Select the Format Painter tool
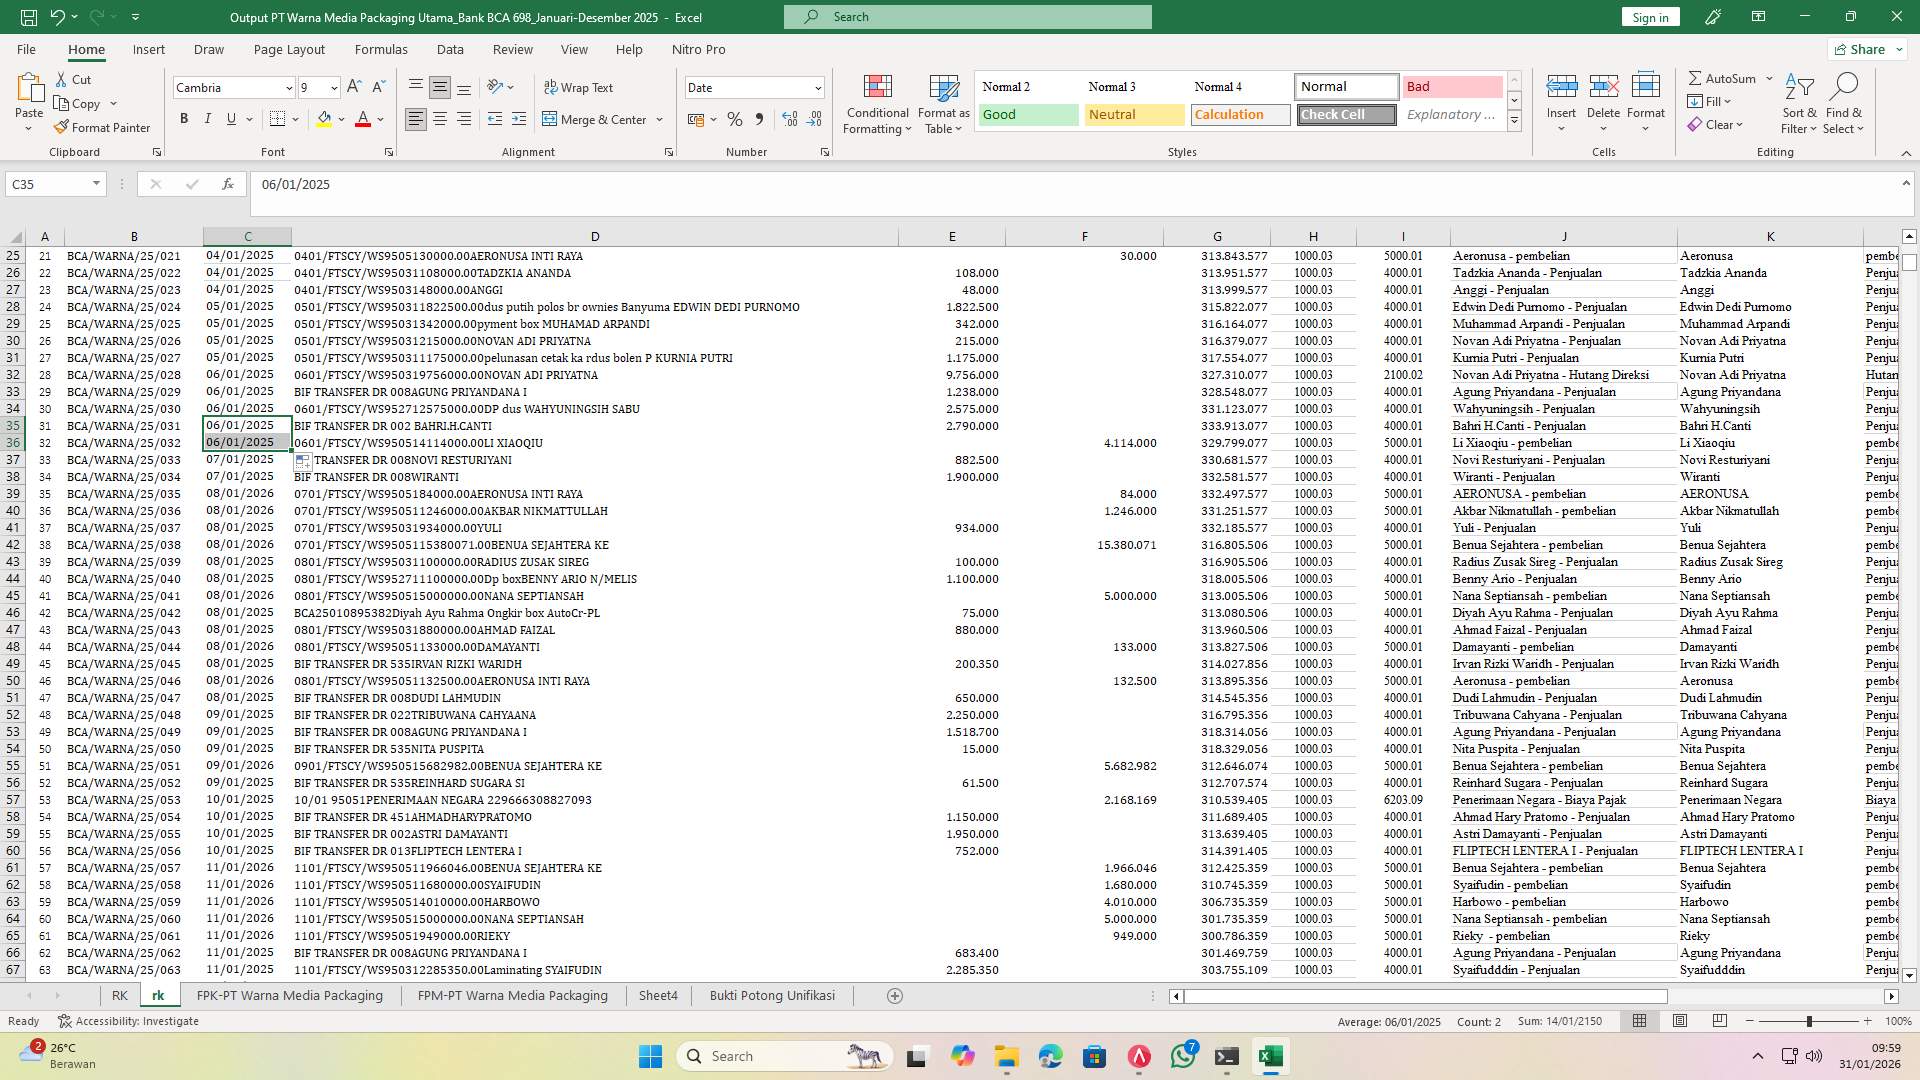The image size is (1920, 1080). [x=103, y=127]
